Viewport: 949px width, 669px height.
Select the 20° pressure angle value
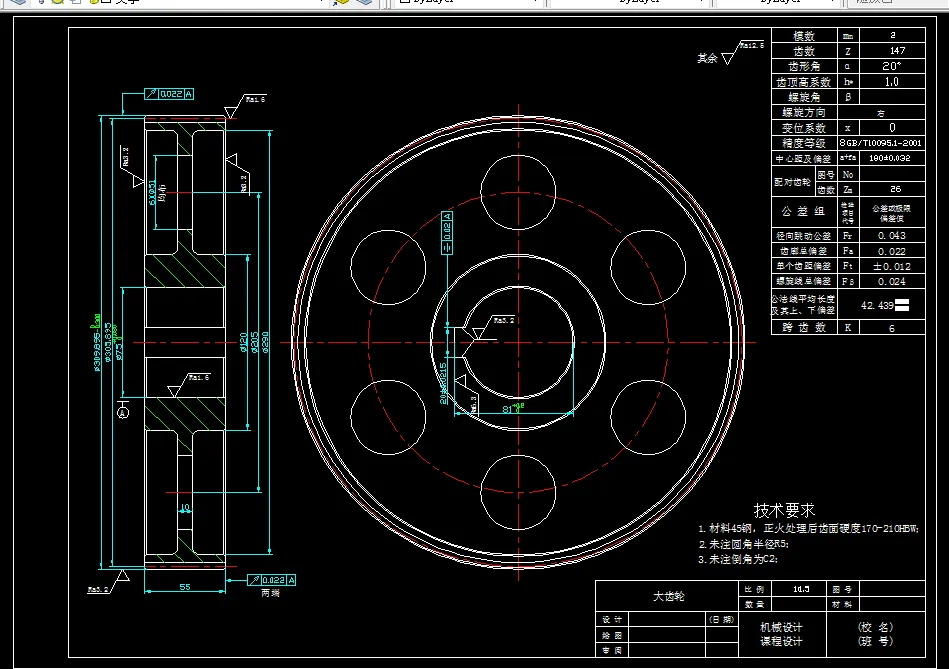(x=892, y=66)
